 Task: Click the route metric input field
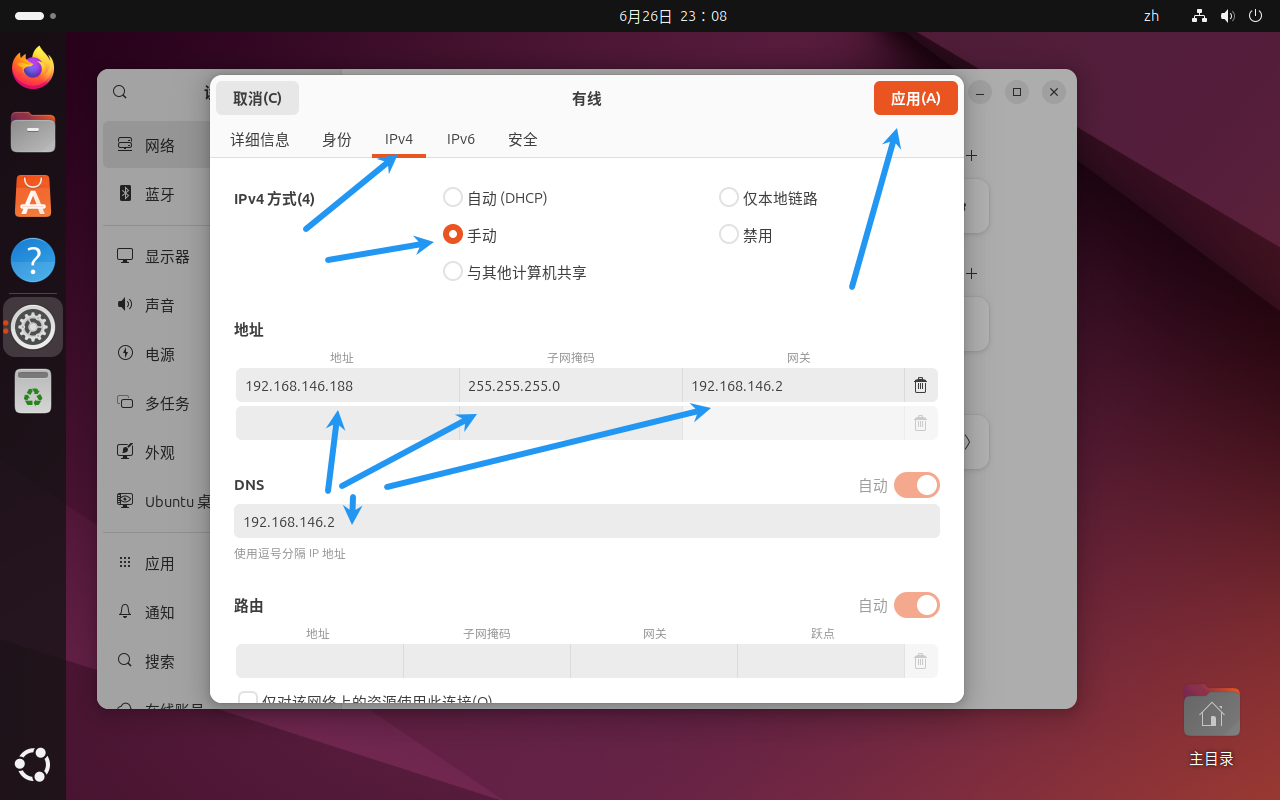click(821, 661)
